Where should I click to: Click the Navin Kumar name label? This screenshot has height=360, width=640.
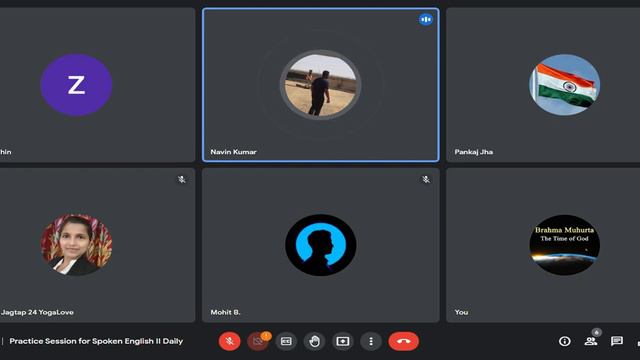233,152
